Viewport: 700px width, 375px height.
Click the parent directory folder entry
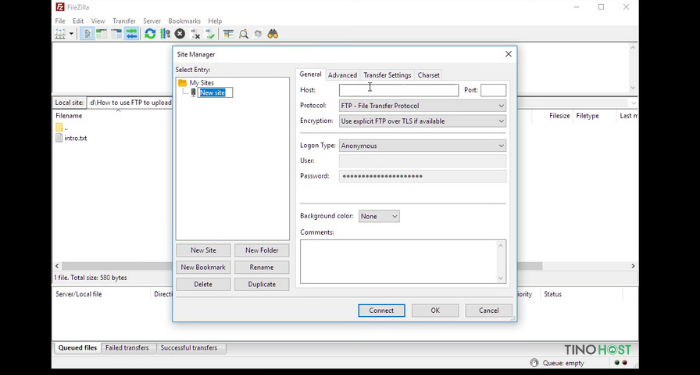(x=62, y=128)
